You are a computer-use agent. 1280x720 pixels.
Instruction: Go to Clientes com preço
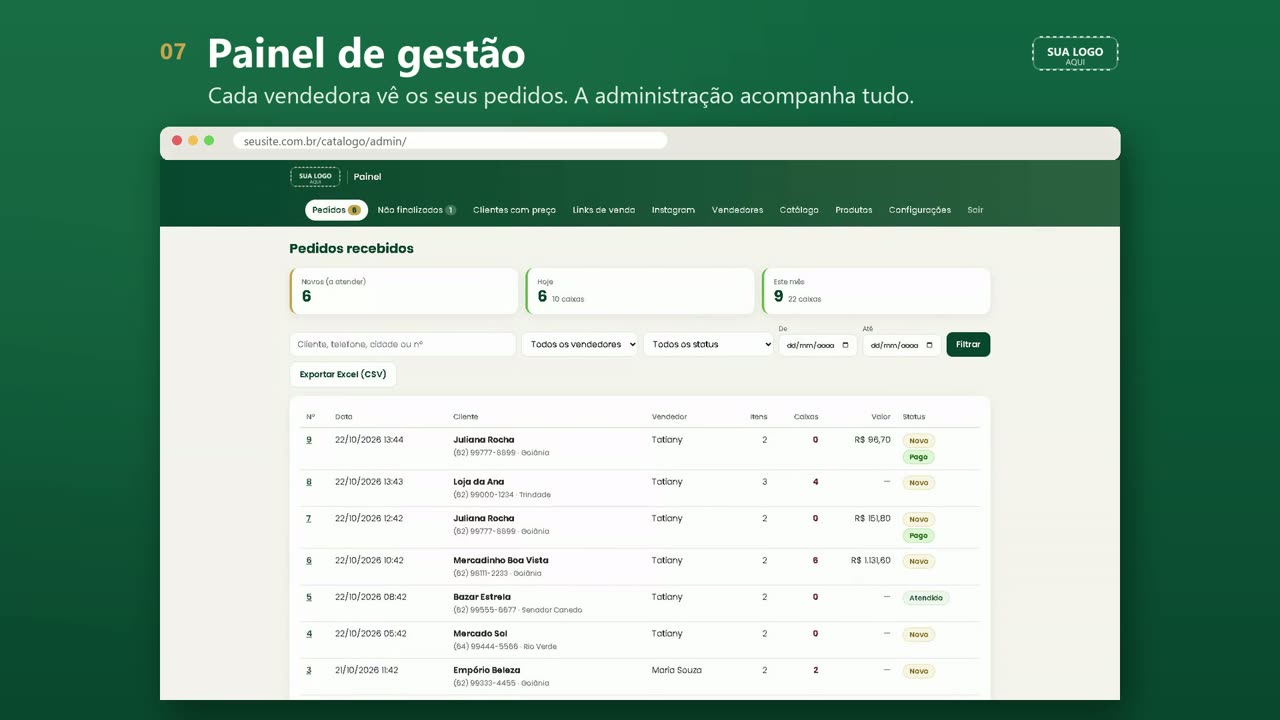pos(514,210)
